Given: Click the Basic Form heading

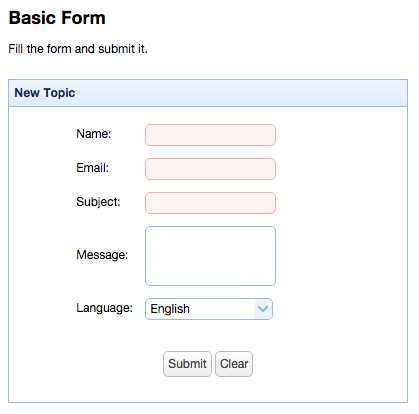Looking at the screenshot, I should (x=57, y=18).
